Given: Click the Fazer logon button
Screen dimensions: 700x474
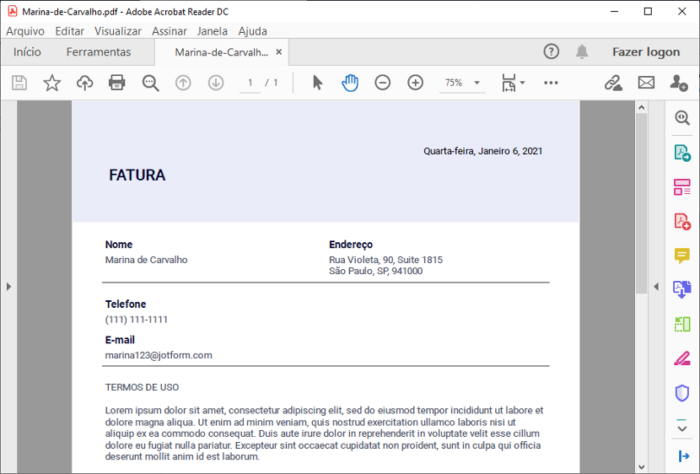Looking at the screenshot, I should [x=645, y=52].
